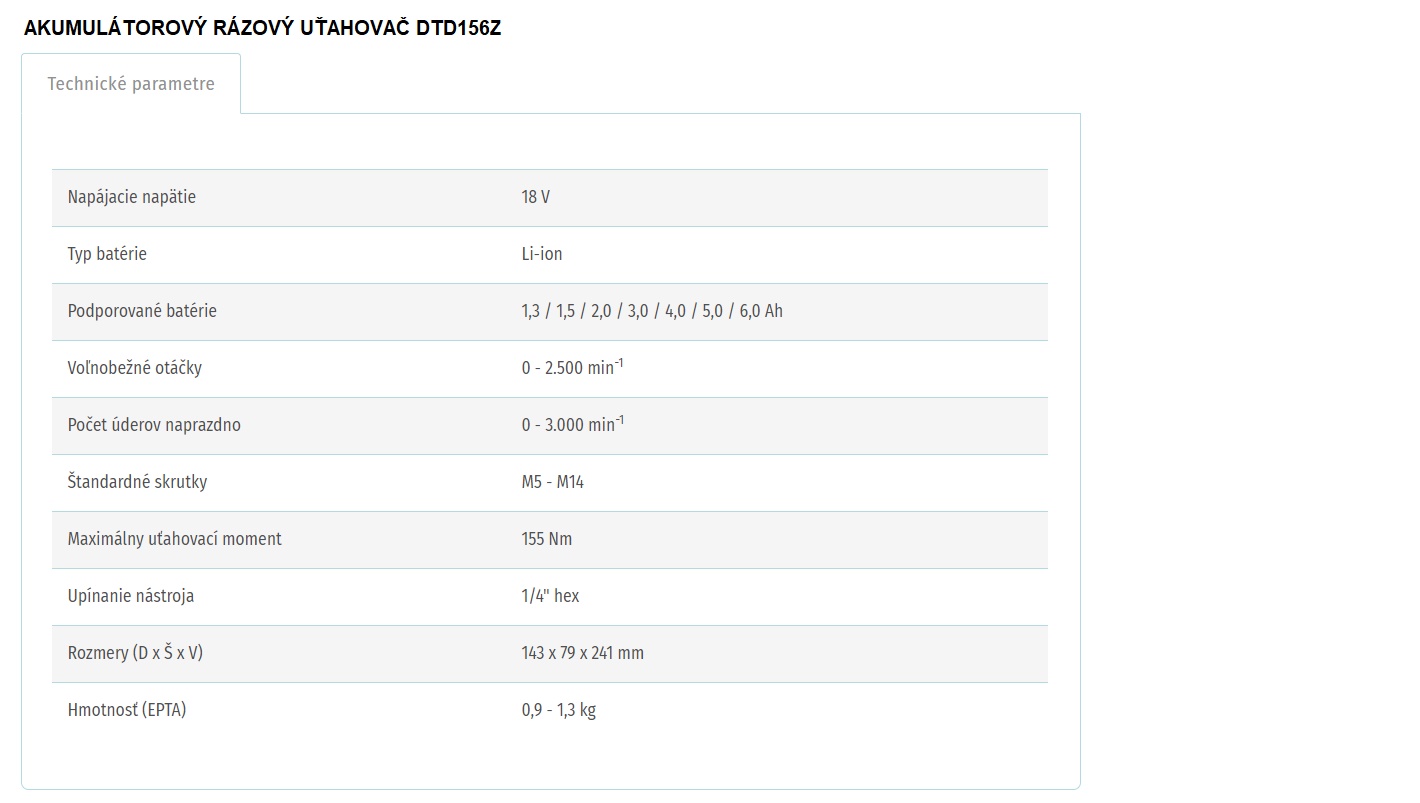
Task: Click the Li-ion battery type value
Action: [x=542, y=254]
